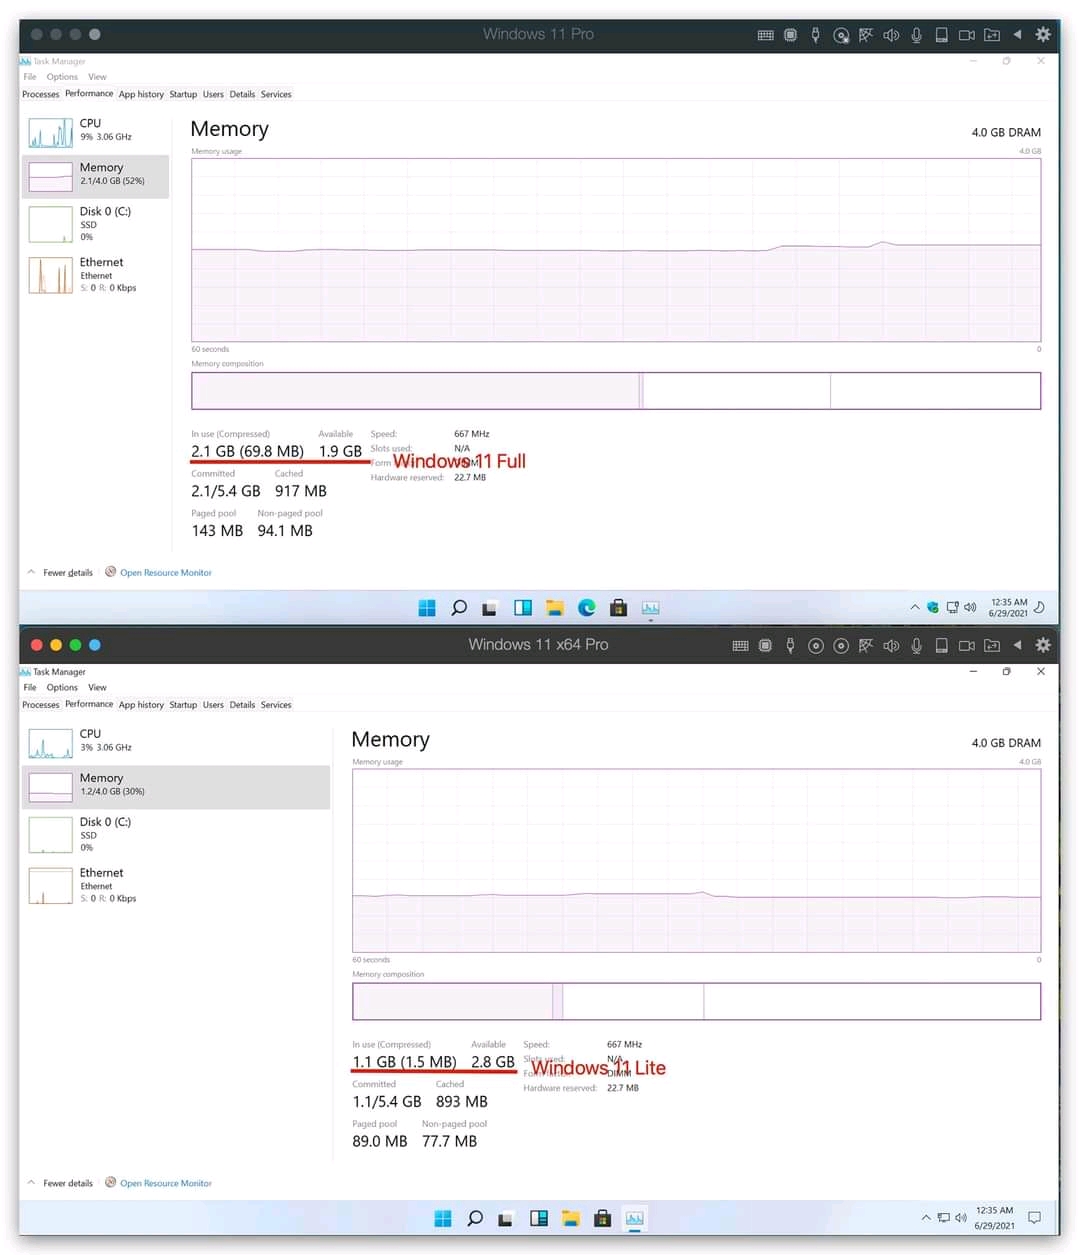
Task: Open Start menu in Windows 11 Pro taskbar
Action: click(x=427, y=608)
